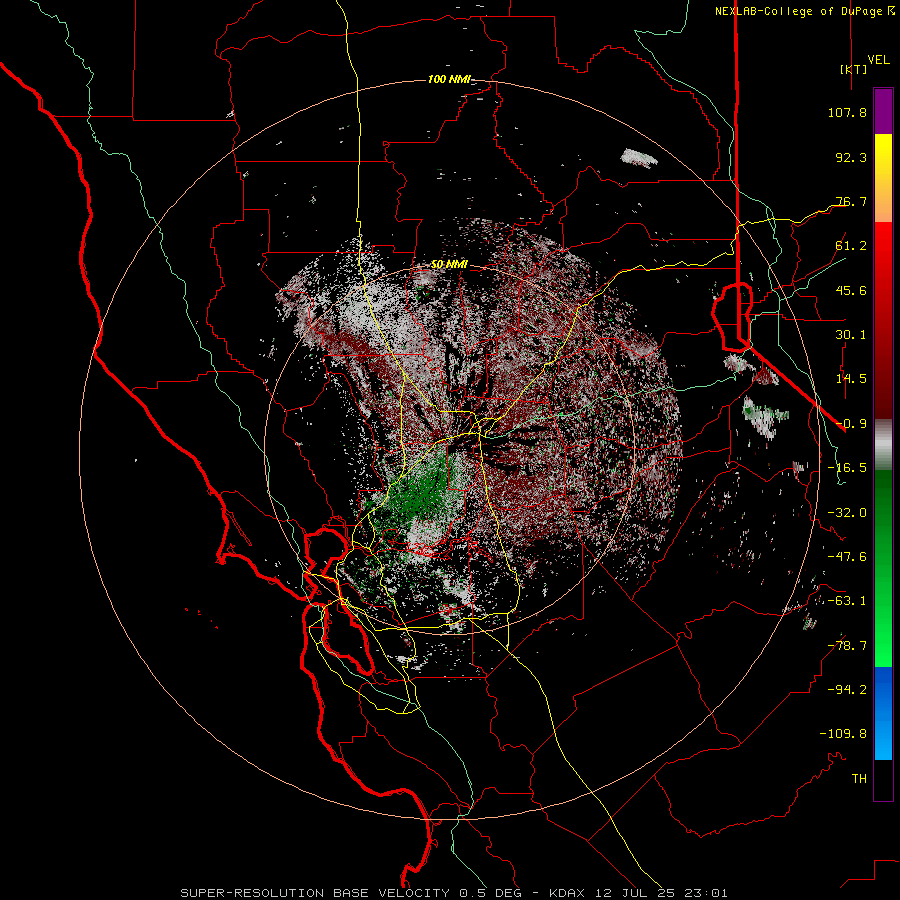Click the -63.1 velocity scale value
The width and height of the screenshot is (900, 900).
pos(847,601)
